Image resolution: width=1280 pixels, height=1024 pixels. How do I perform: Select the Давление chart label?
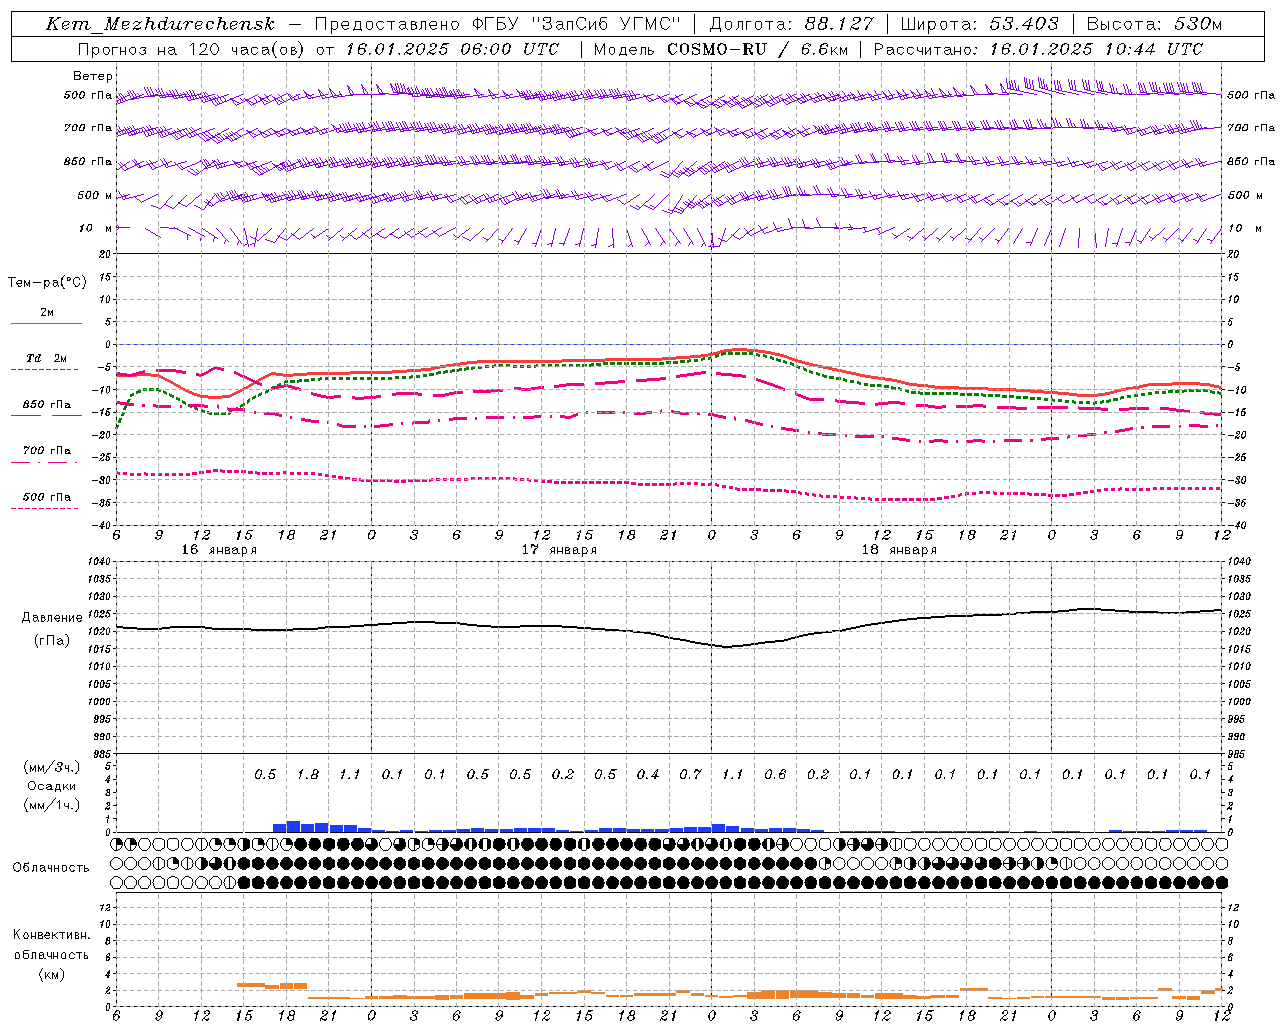coord(52,618)
